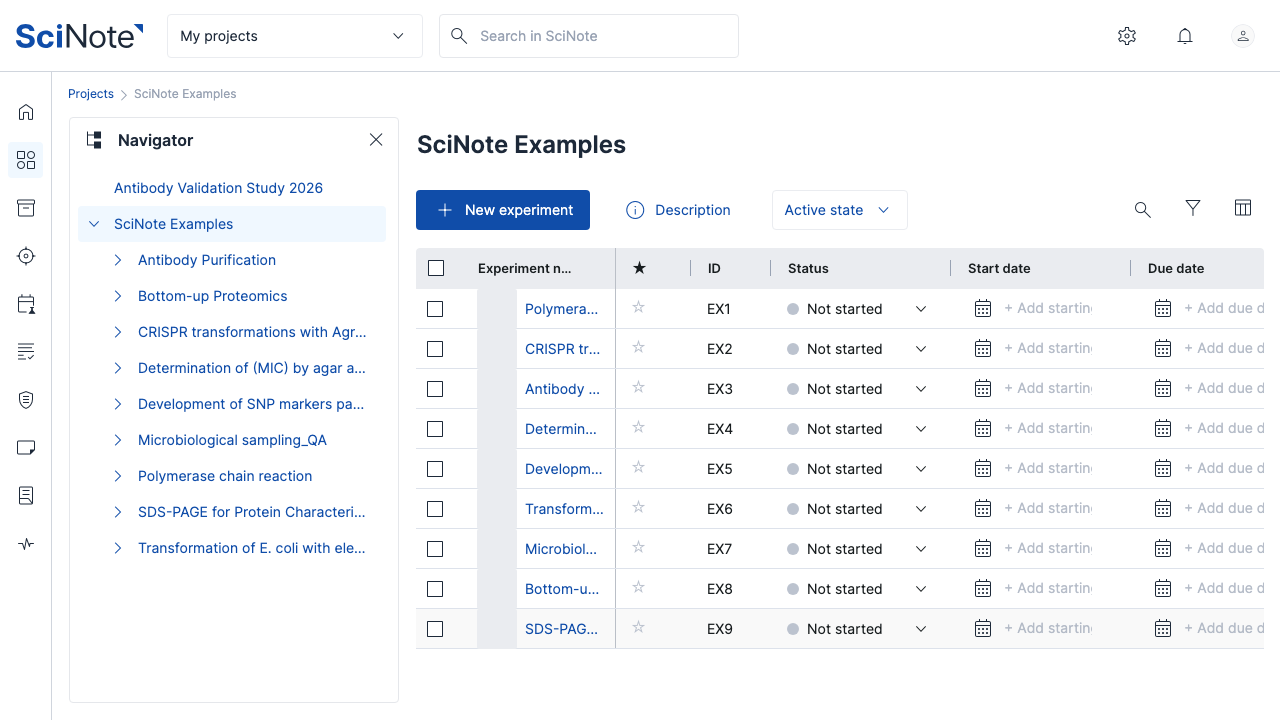Open calendar icon for EX3 start date
The width and height of the screenshot is (1280, 720).
coord(983,389)
